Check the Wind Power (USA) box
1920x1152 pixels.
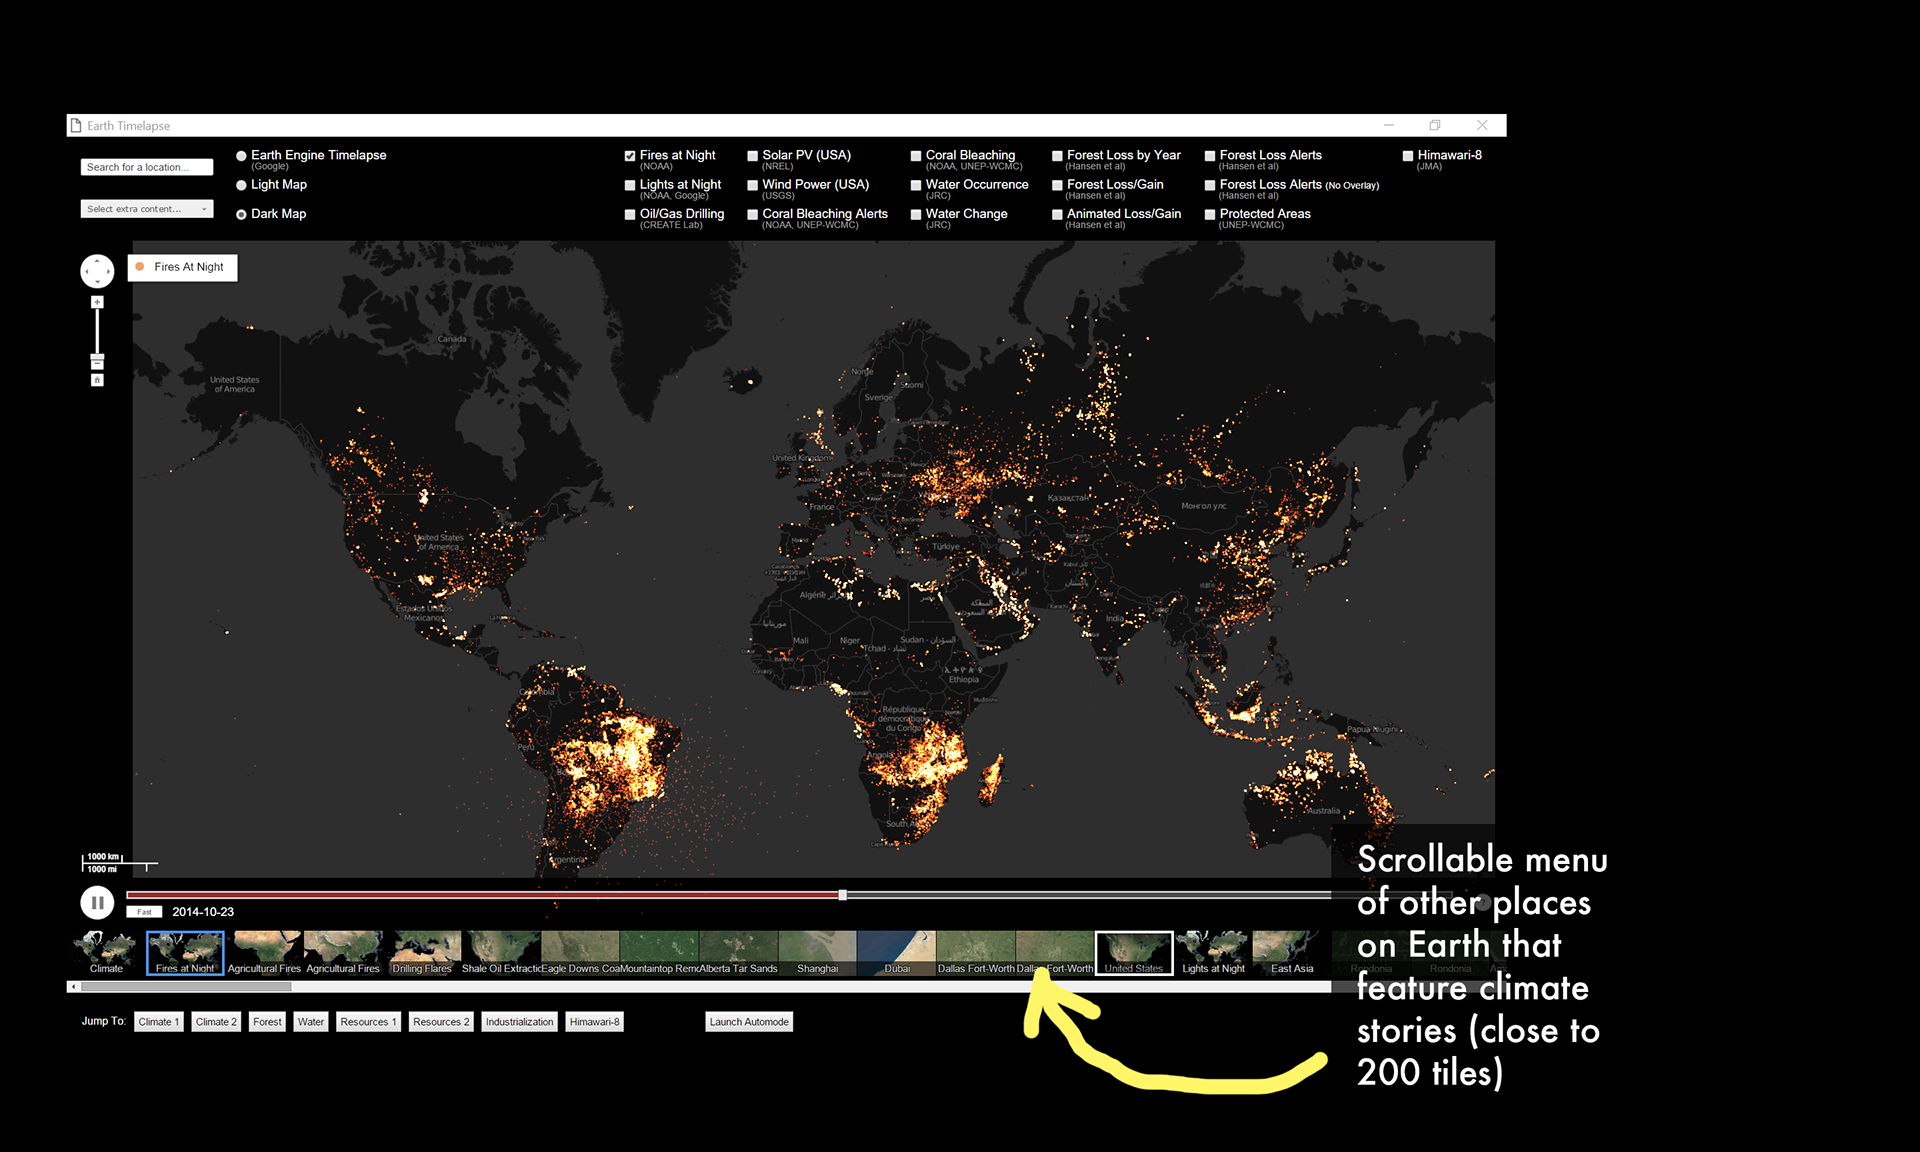753,185
